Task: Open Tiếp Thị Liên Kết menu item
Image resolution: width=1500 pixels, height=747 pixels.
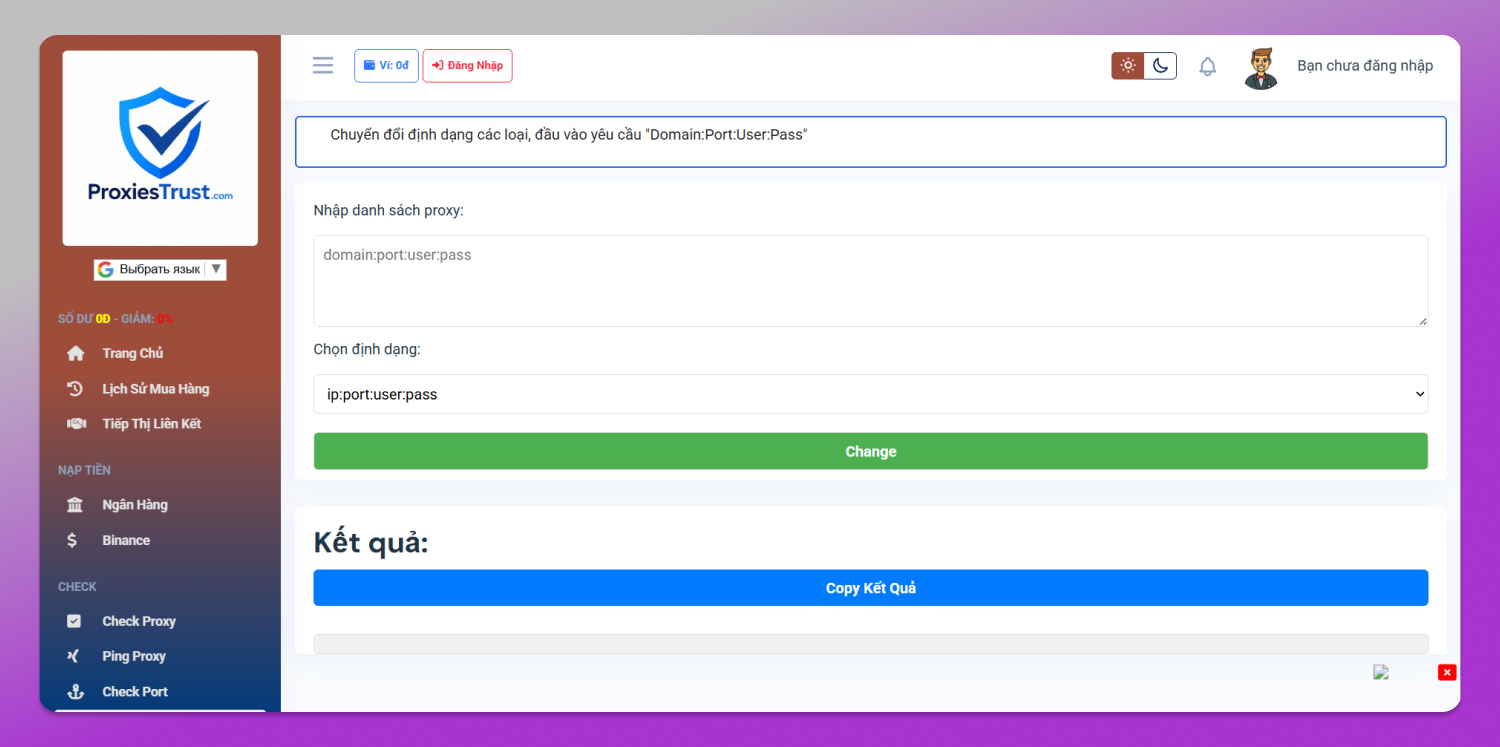Action: coord(152,424)
